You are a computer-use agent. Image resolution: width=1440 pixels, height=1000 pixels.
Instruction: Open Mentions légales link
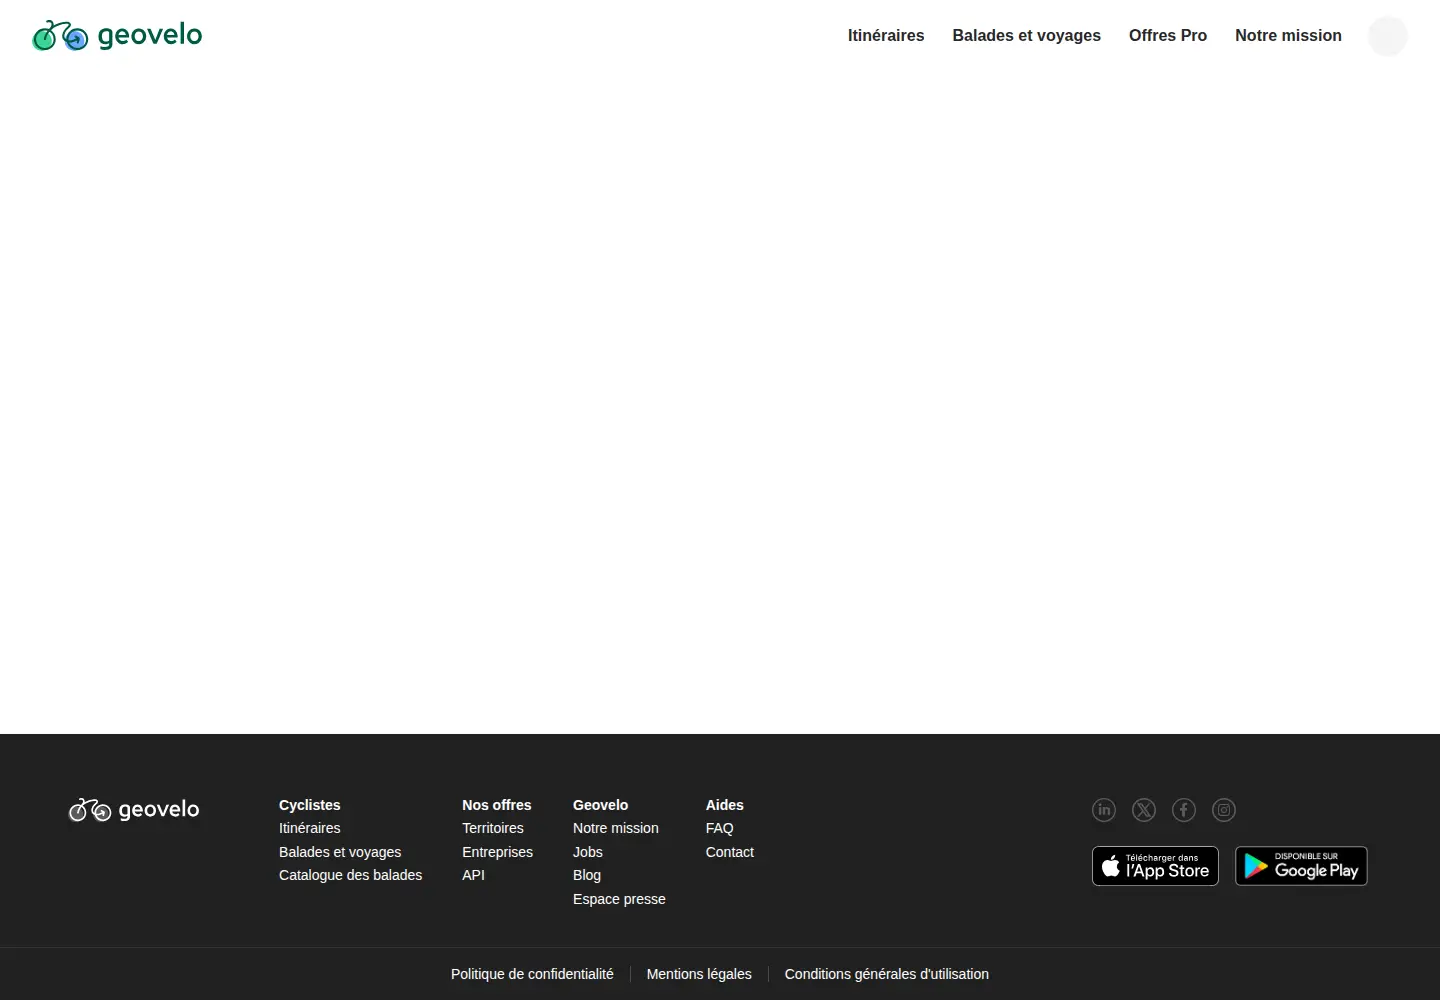699,974
